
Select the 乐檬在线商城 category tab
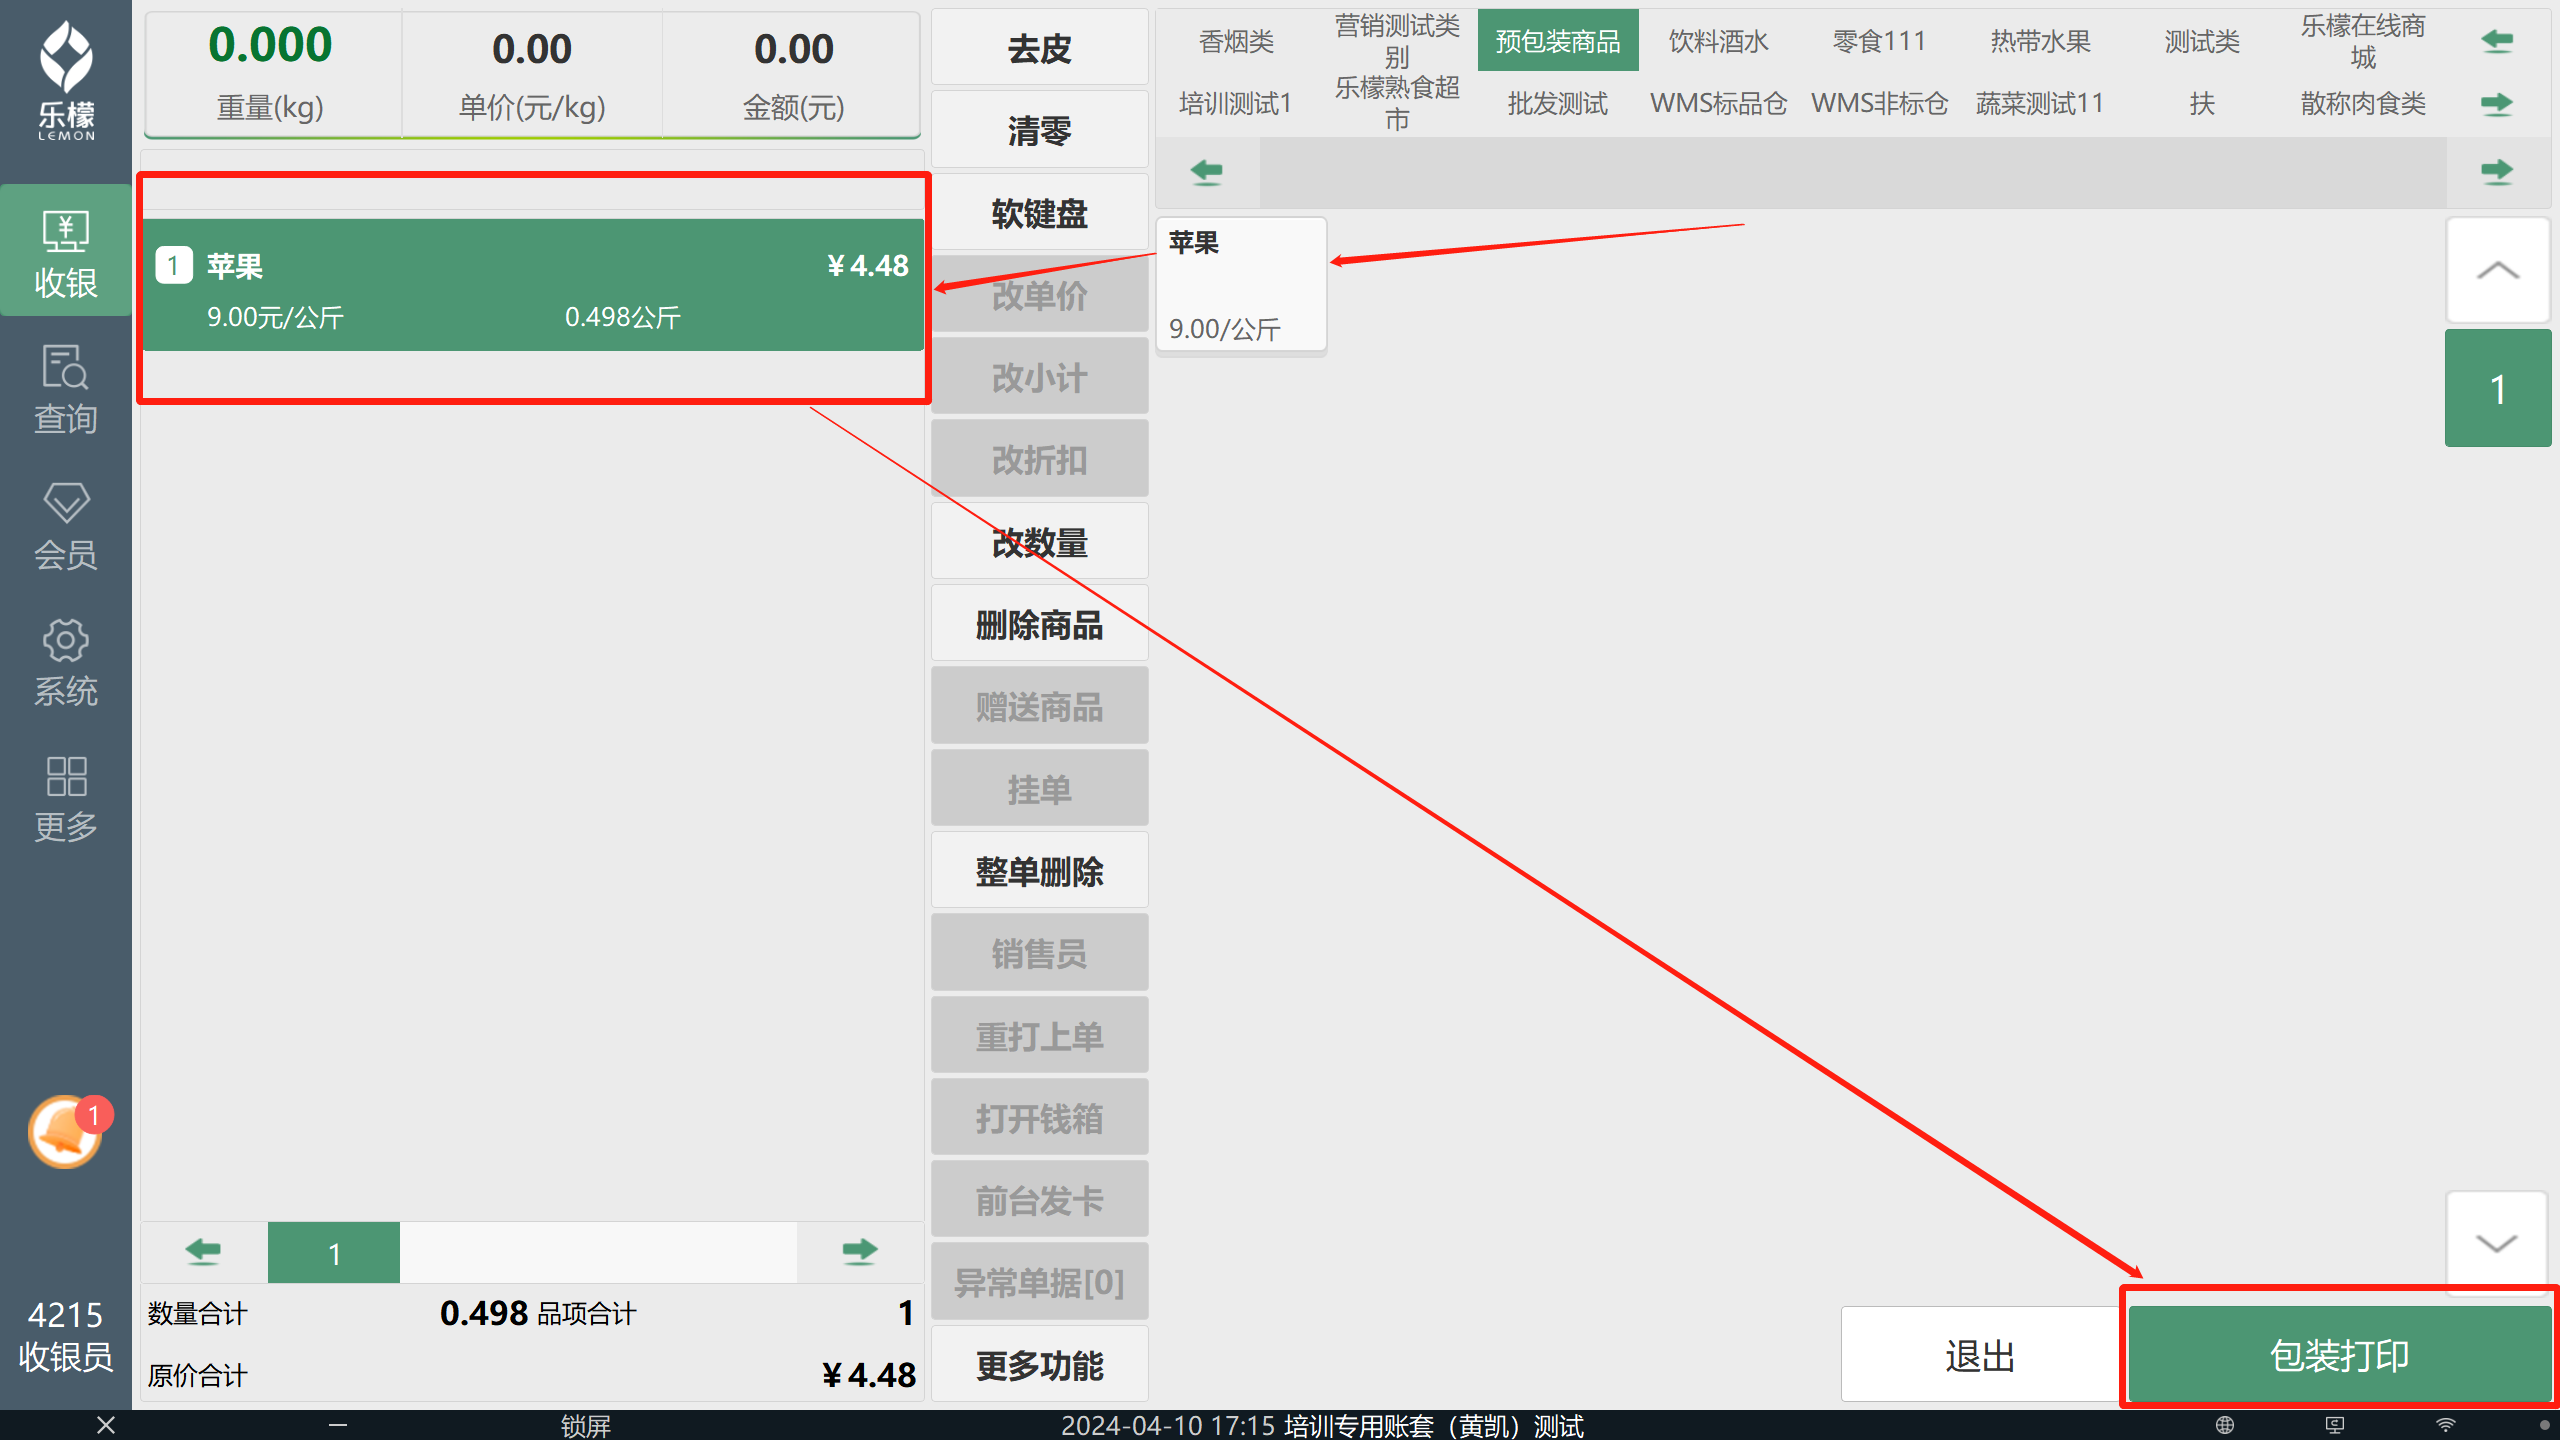2363,41
